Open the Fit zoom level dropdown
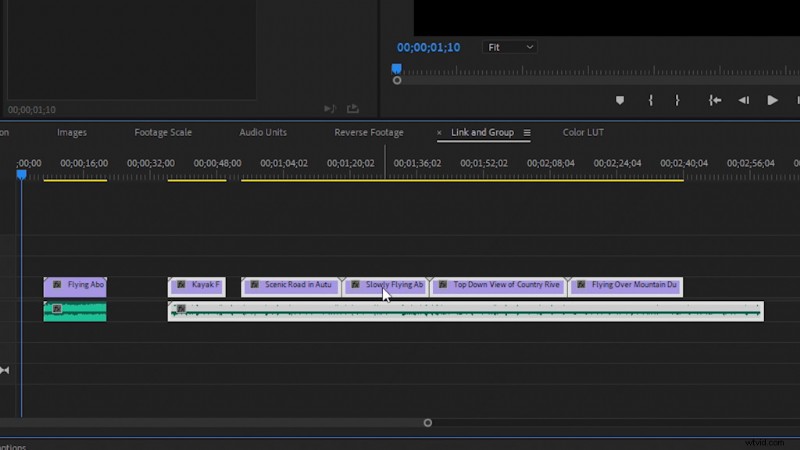This screenshot has width=800, height=450. [x=510, y=47]
